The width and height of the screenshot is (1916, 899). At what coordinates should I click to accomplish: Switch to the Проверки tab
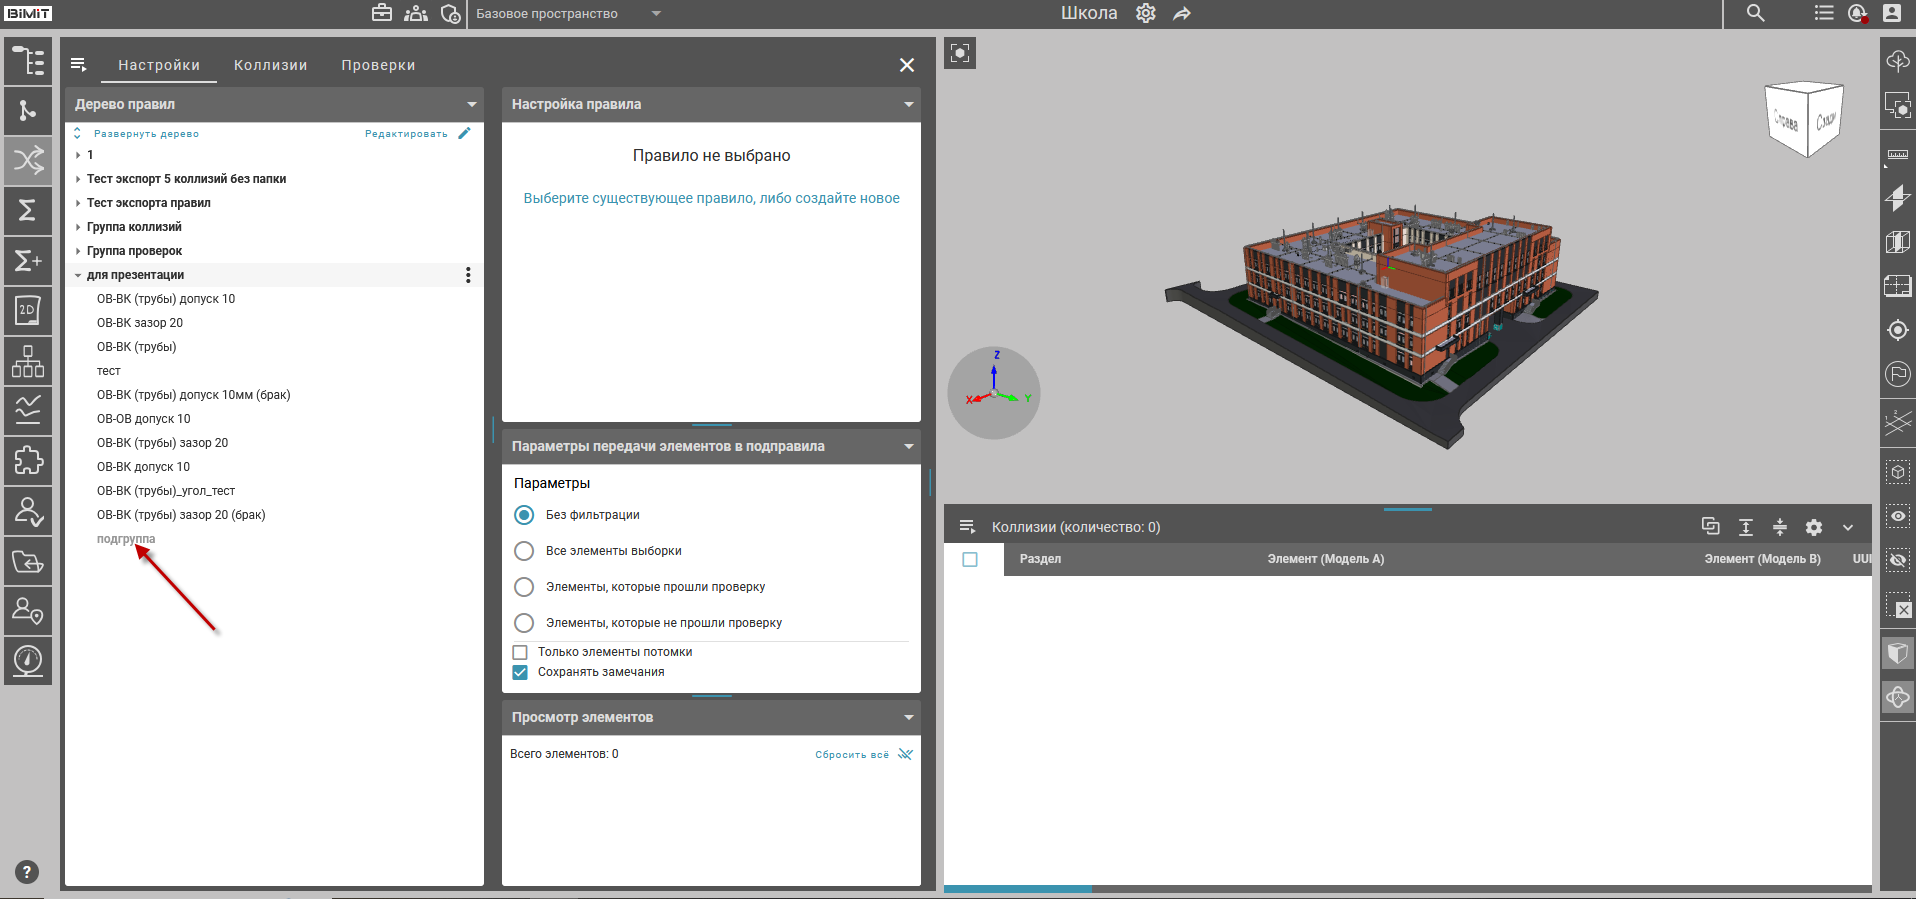[x=378, y=65]
